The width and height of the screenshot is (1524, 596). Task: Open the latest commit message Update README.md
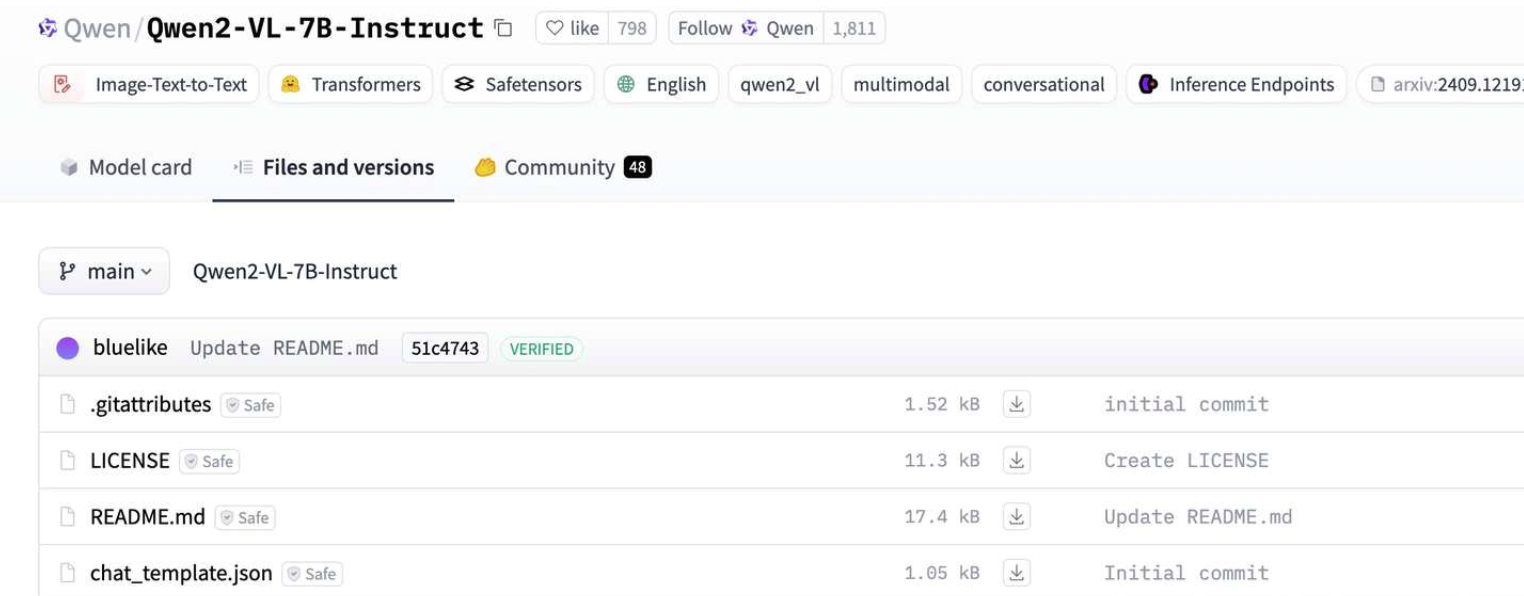pos(284,348)
